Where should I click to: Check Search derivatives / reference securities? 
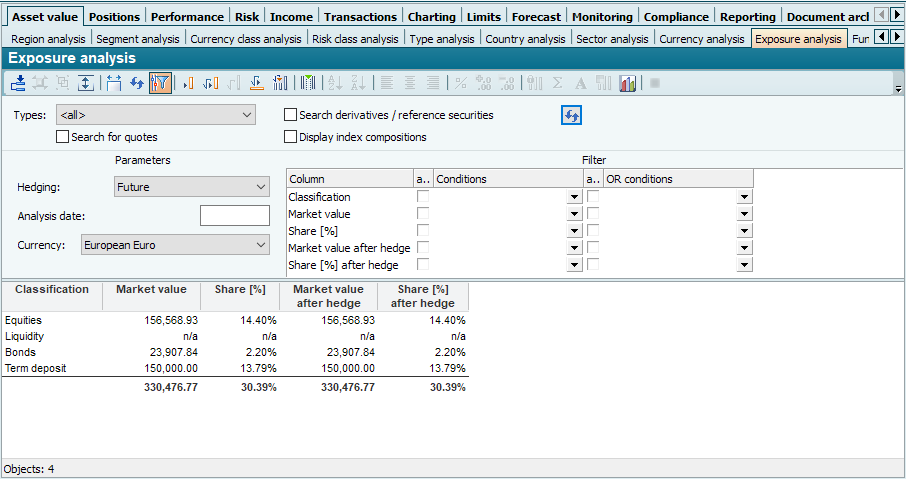tap(291, 115)
